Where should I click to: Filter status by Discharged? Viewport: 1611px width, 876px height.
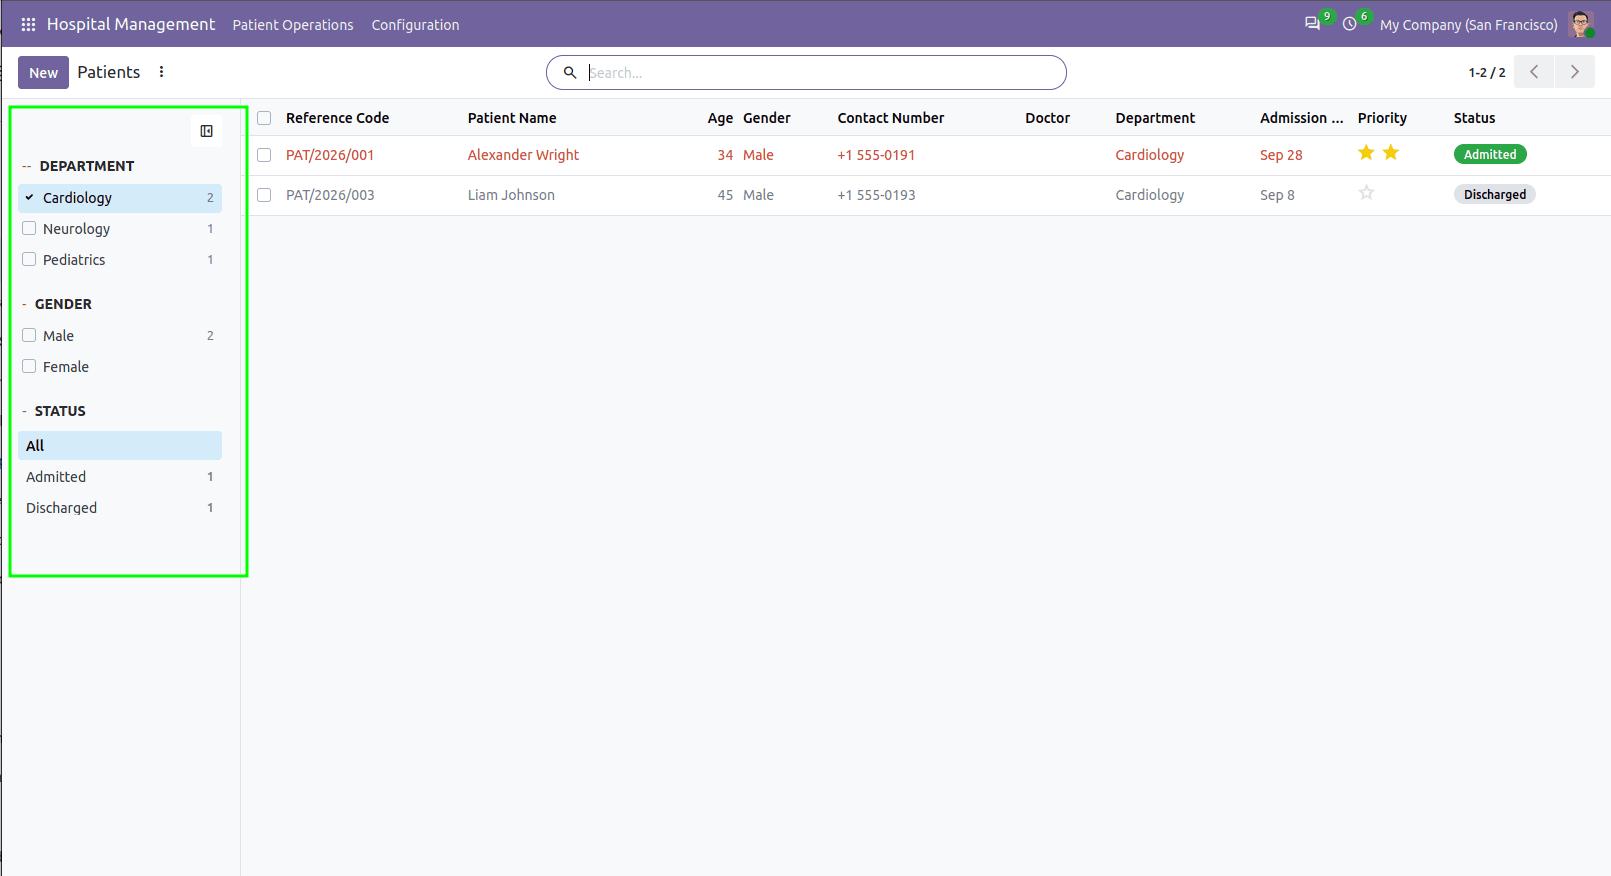click(120, 508)
